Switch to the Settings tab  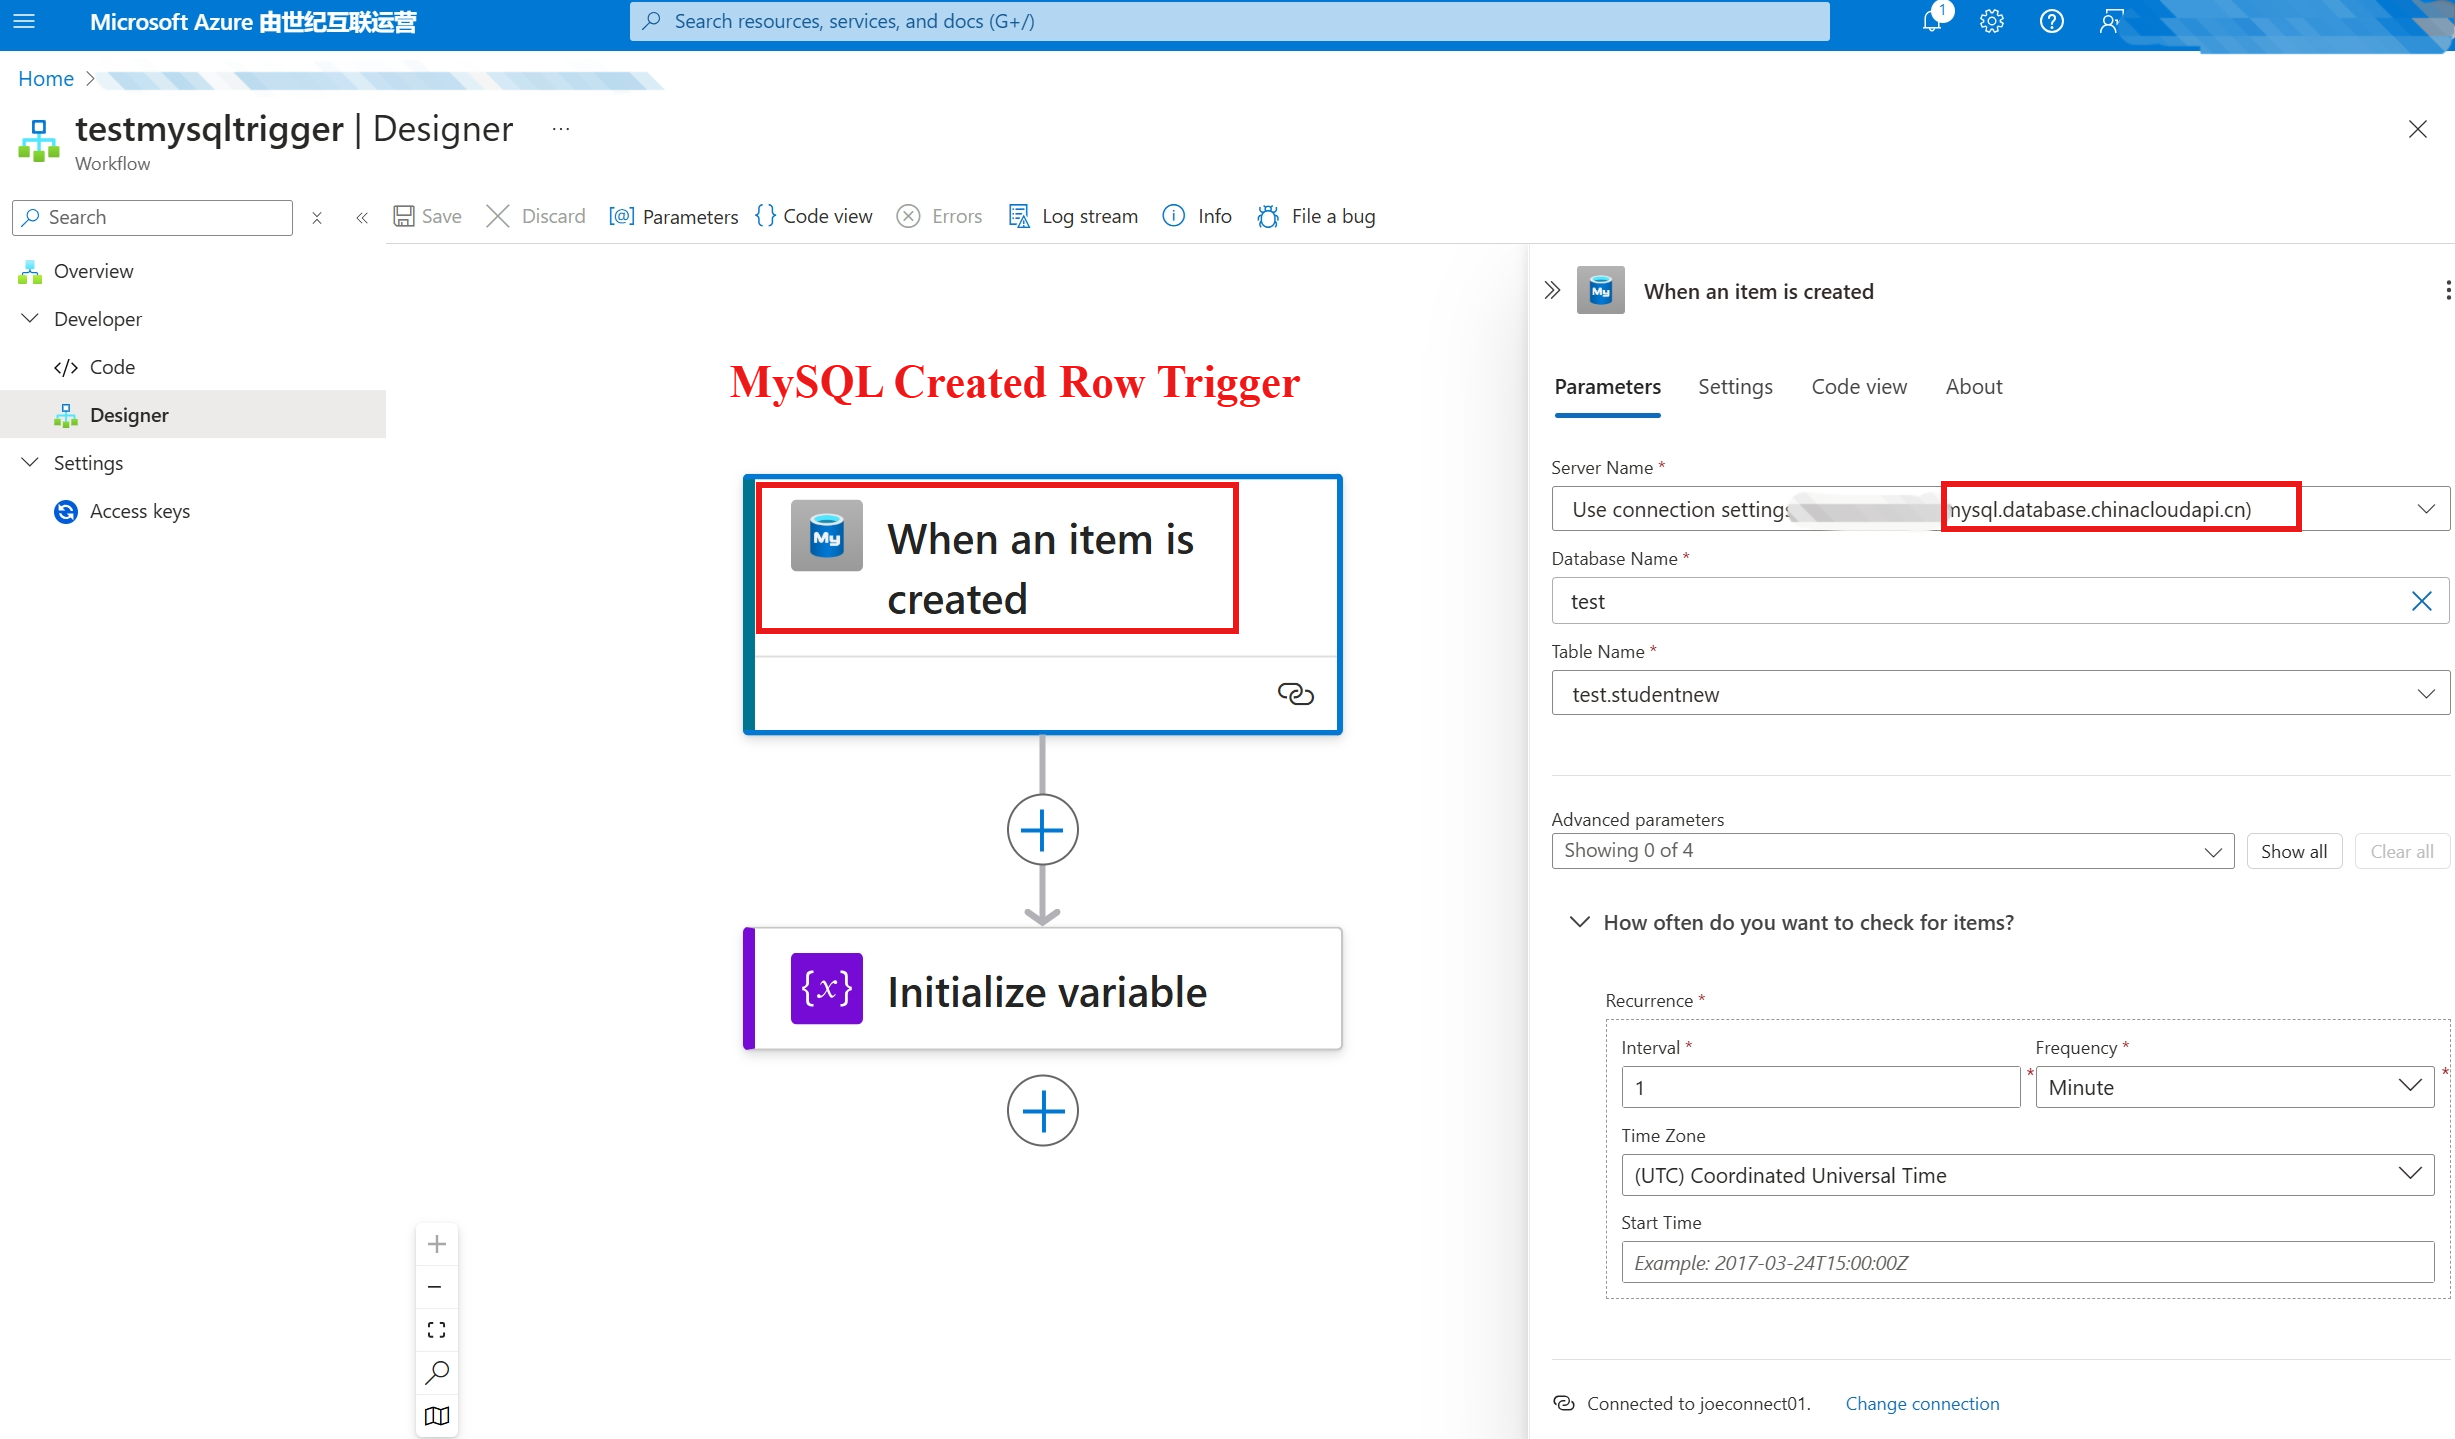[x=1735, y=387]
